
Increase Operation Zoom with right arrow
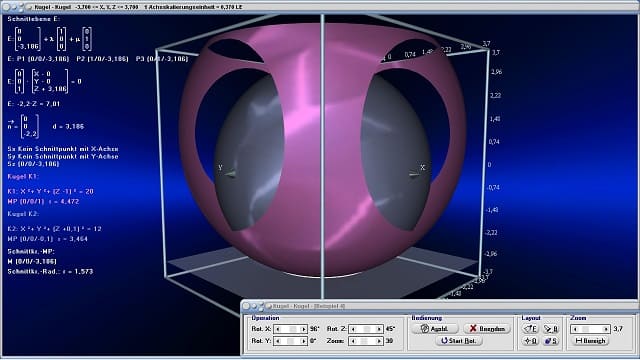pos(378,341)
